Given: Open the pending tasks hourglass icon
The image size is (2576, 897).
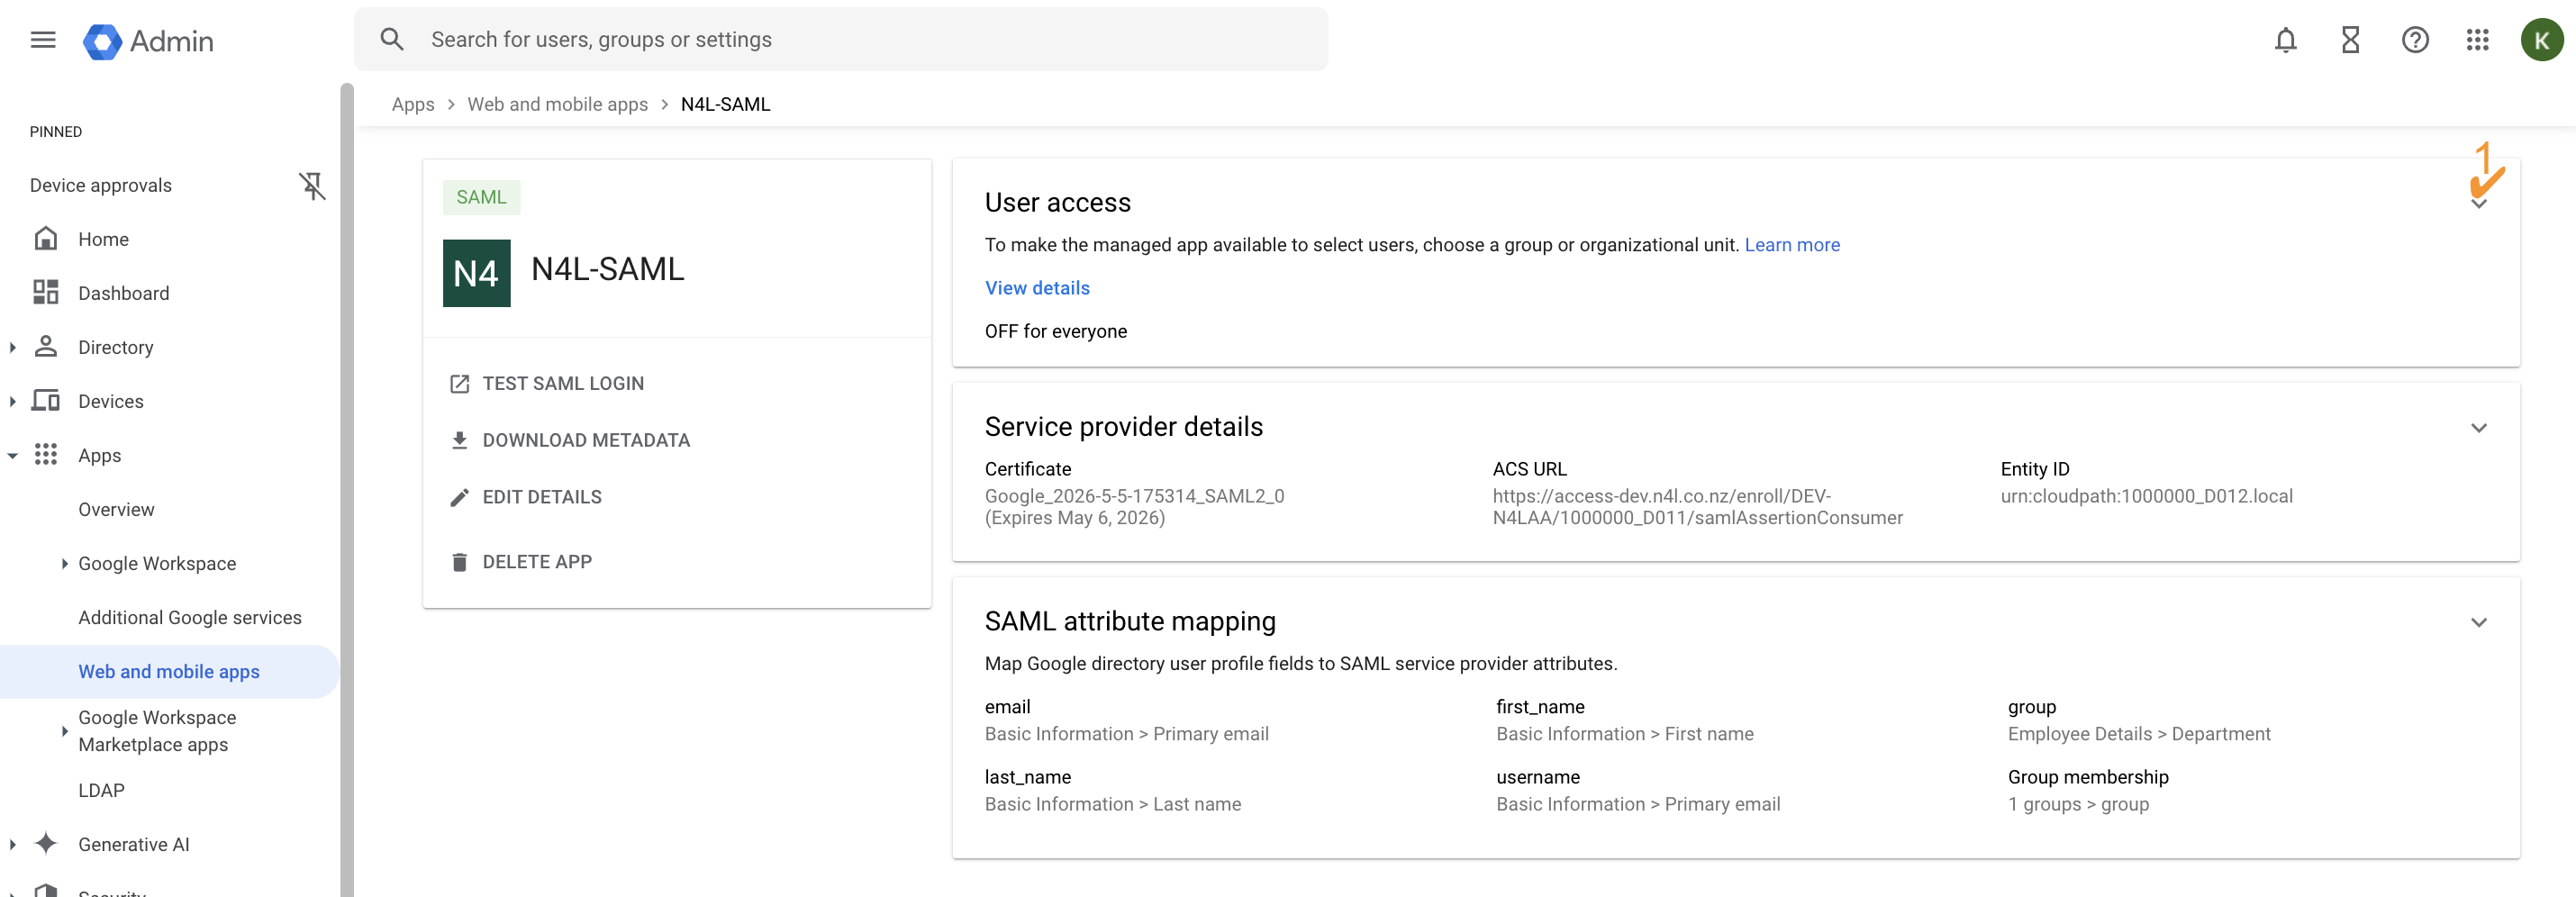Looking at the screenshot, I should point(2350,40).
